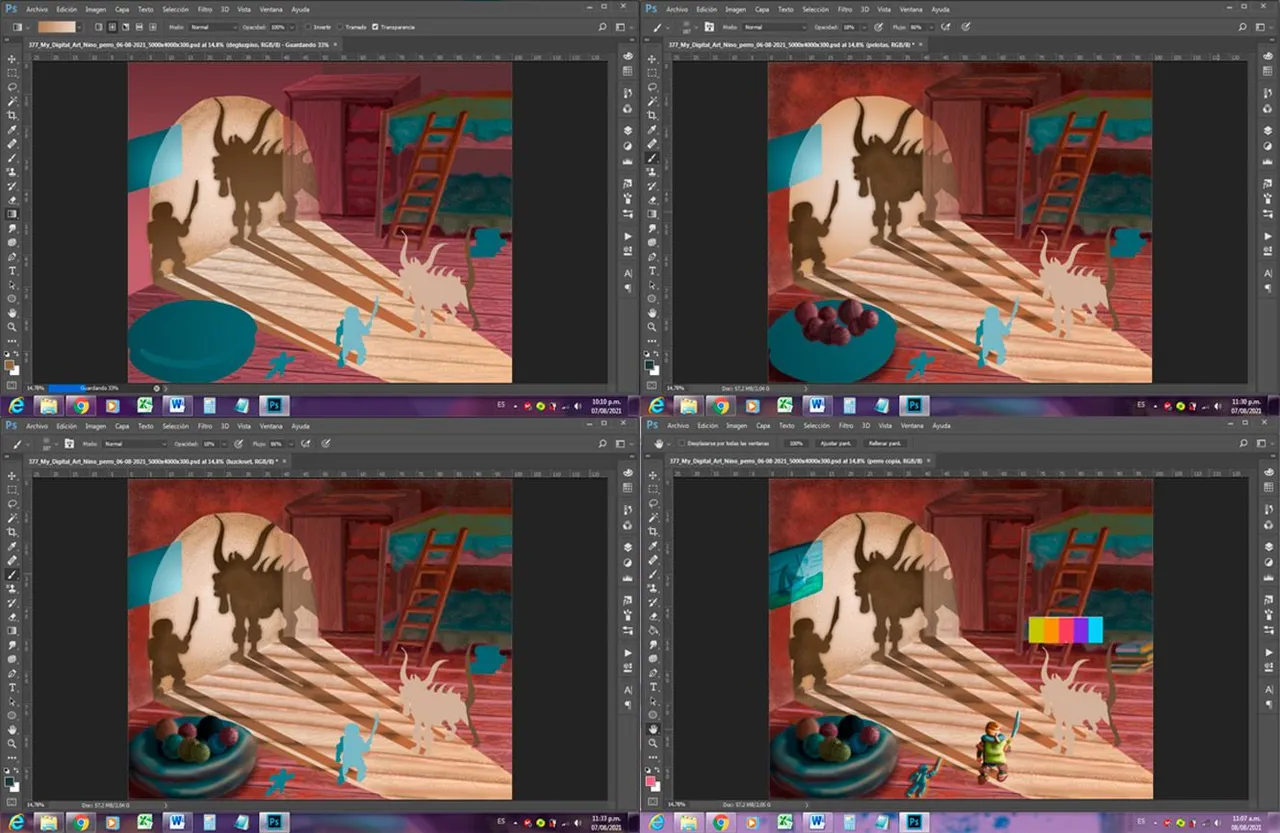Select the Lasso tool in the top-left window

point(12,87)
